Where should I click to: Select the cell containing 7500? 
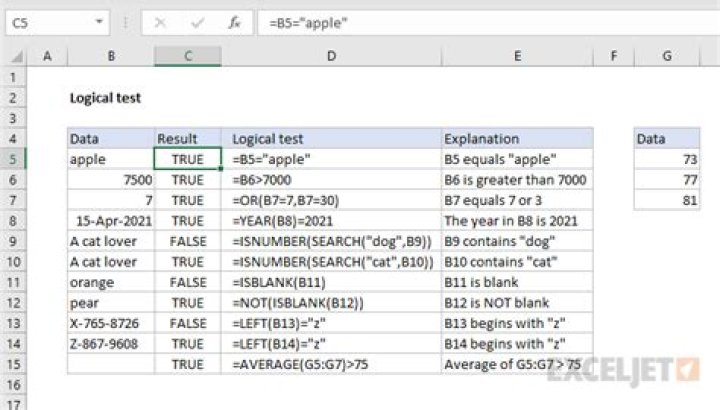tap(110, 179)
